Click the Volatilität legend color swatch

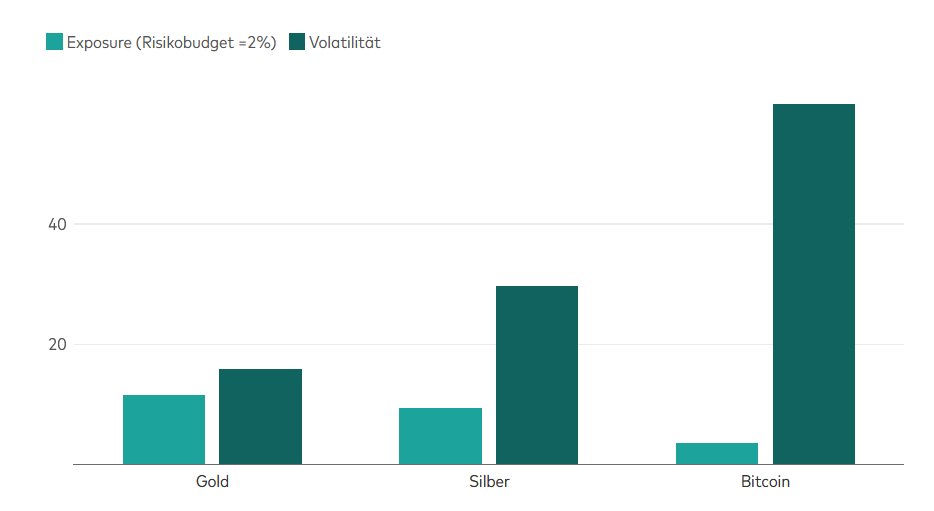[x=297, y=42]
